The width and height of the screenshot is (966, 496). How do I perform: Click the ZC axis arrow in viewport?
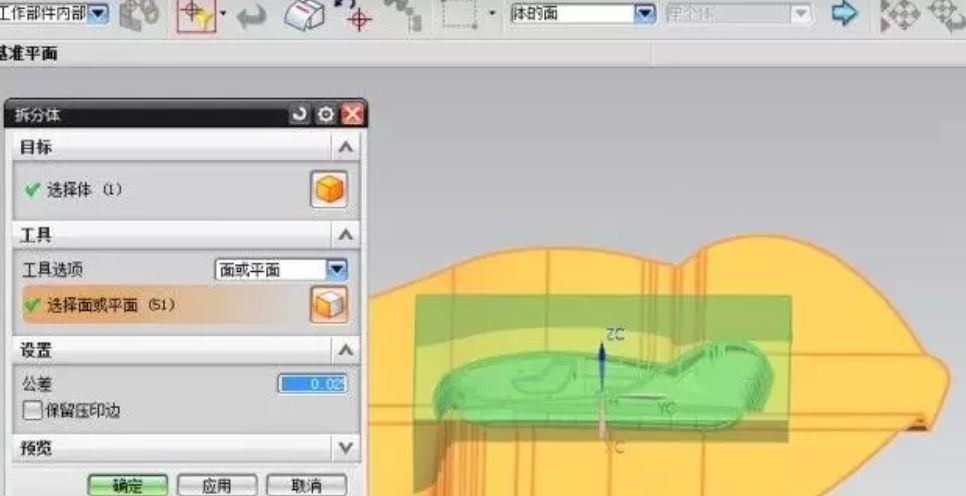click(x=603, y=365)
